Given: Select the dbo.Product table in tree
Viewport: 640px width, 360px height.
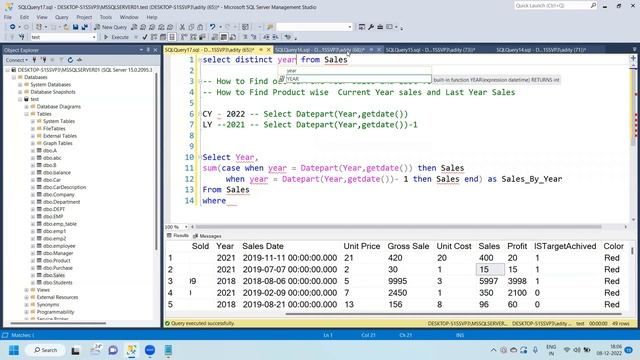Looking at the screenshot, I should (57, 260).
